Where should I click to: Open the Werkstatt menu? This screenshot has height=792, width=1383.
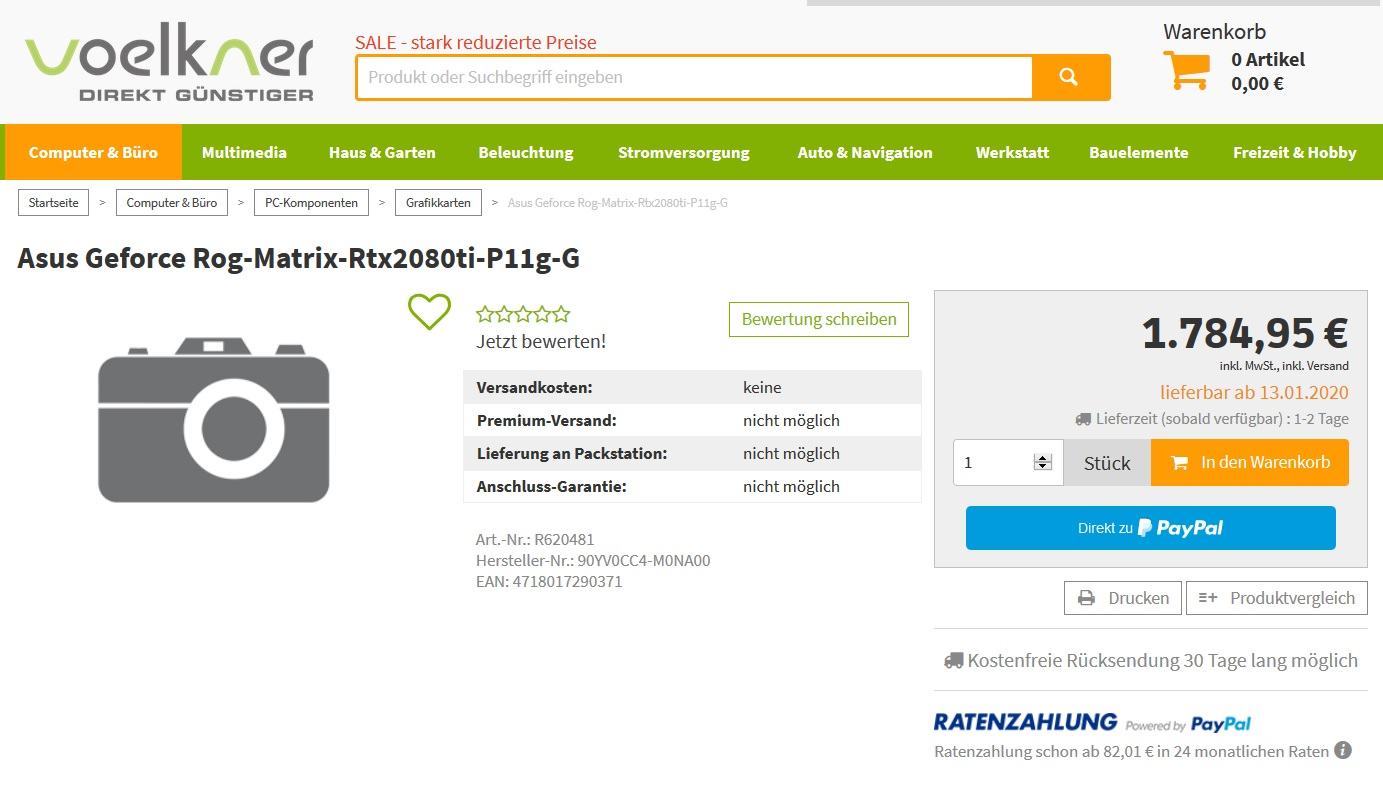[x=1012, y=152]
